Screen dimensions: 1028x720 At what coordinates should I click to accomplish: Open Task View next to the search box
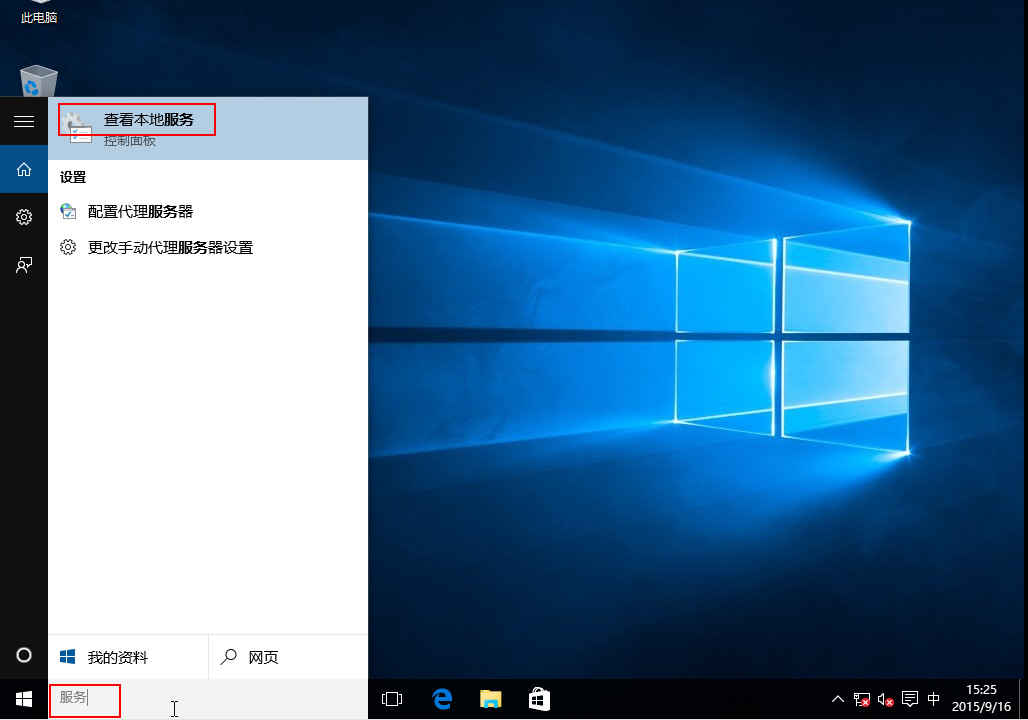(x=392, y=699)
